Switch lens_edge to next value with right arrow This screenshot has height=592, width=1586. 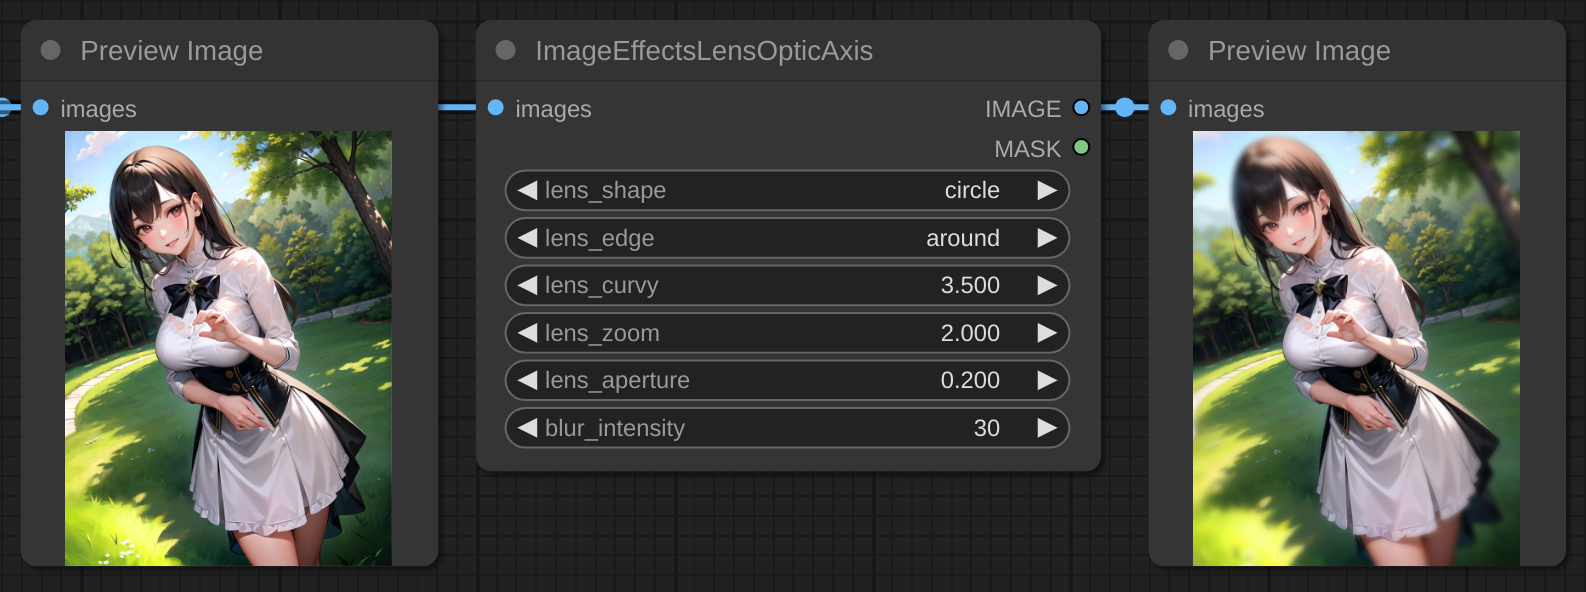pos(1046,238)
